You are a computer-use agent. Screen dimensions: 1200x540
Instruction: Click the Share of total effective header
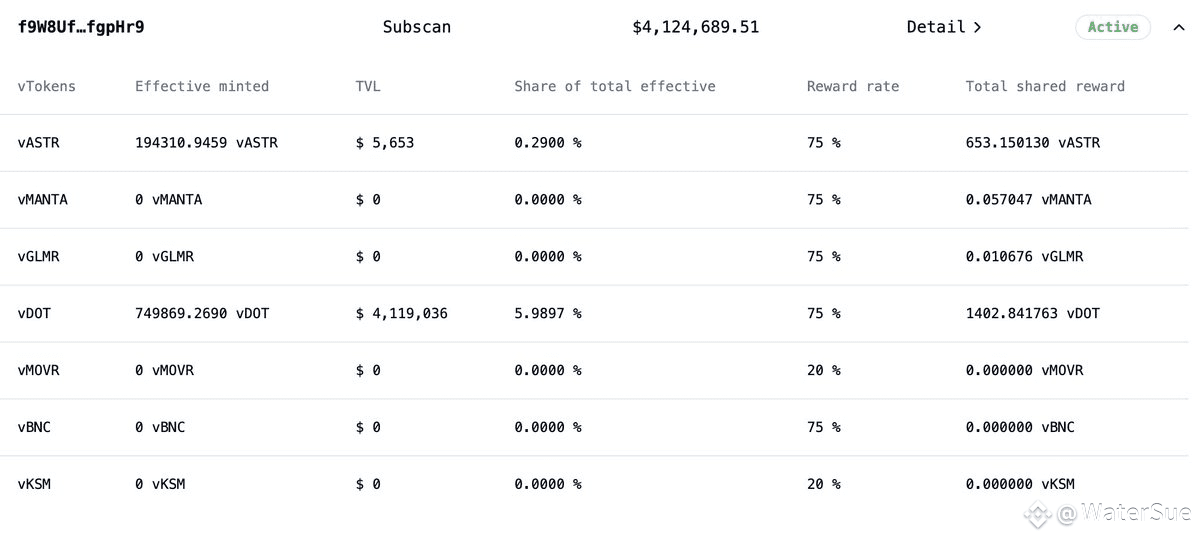pos(614,86)
